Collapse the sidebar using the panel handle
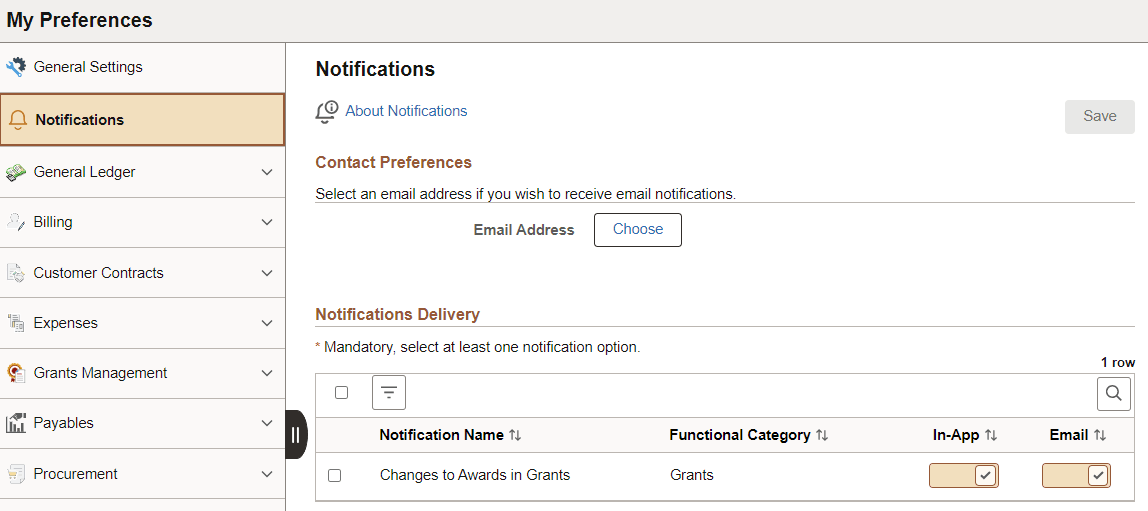The width and height of the screenshot is (1148, 511). [x=296, y=434]
